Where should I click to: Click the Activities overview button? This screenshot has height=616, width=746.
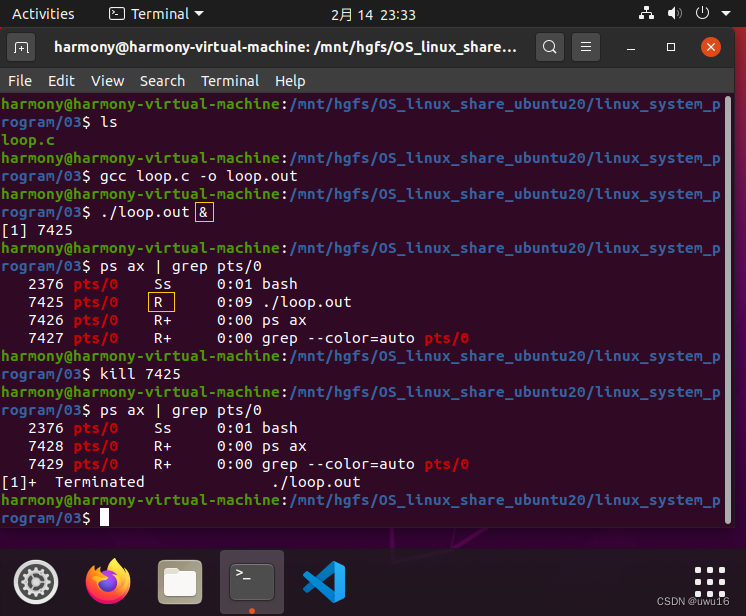43,14
